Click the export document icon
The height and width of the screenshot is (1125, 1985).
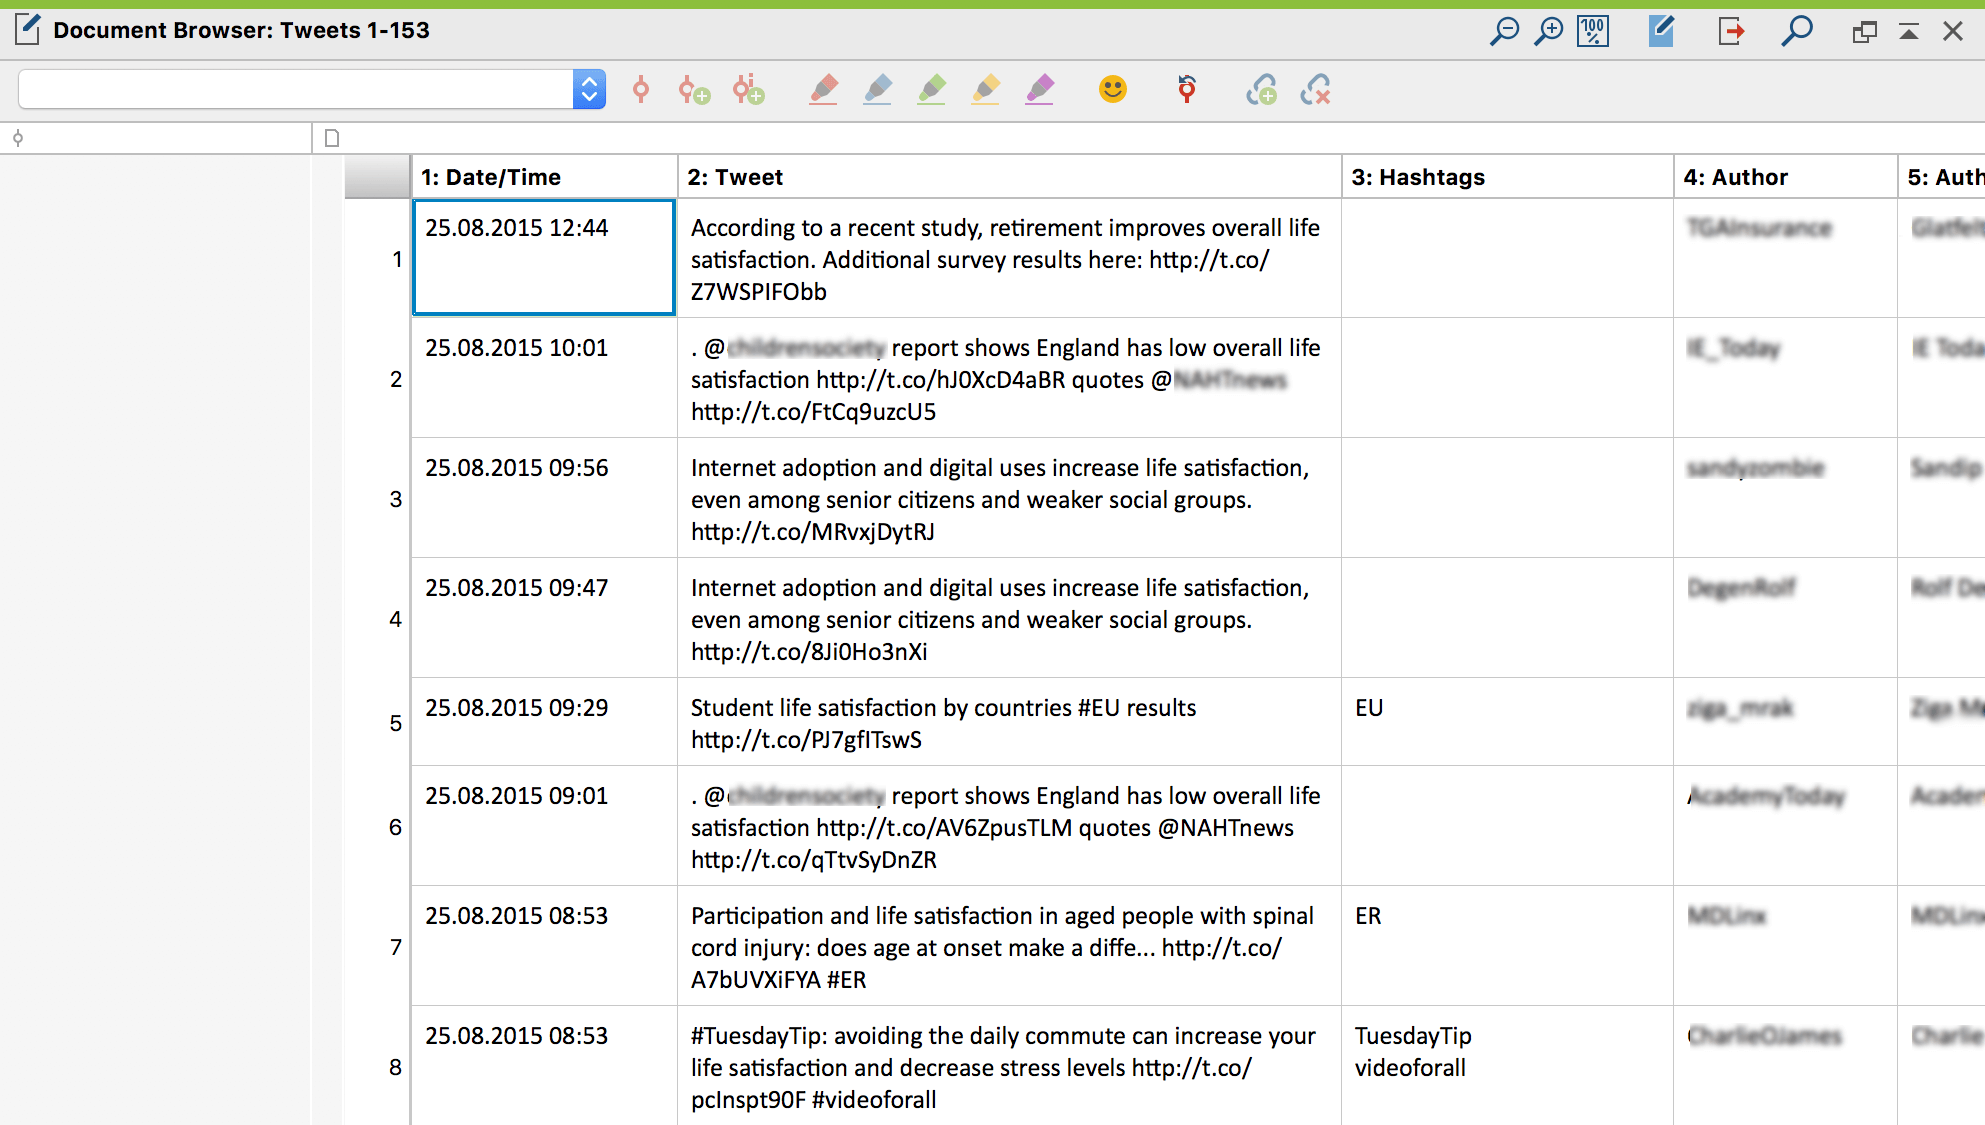click(x=1731, y=31)
